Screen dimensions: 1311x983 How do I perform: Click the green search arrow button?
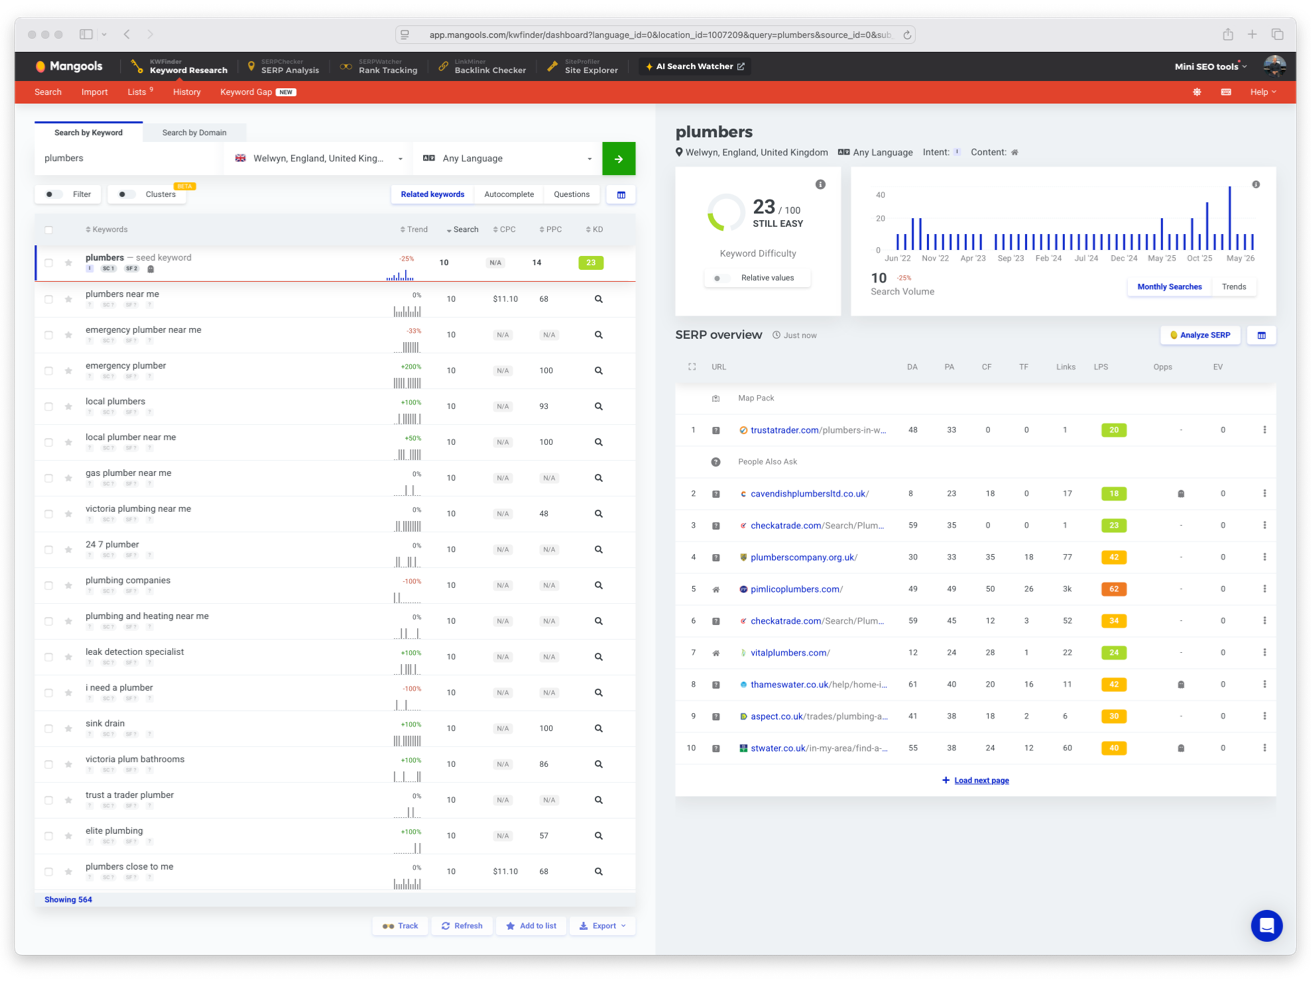(619, 159)
